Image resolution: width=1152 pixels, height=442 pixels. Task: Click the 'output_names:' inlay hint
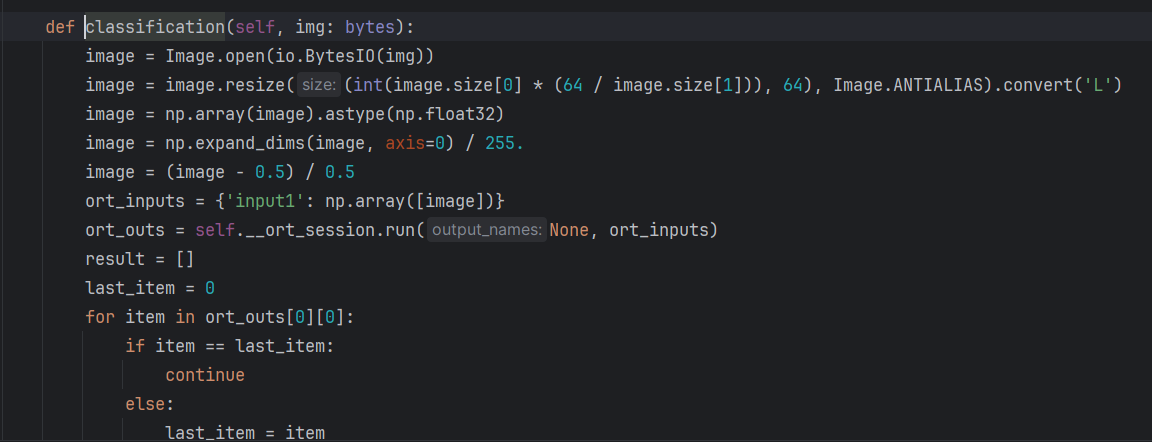point(486,231)
